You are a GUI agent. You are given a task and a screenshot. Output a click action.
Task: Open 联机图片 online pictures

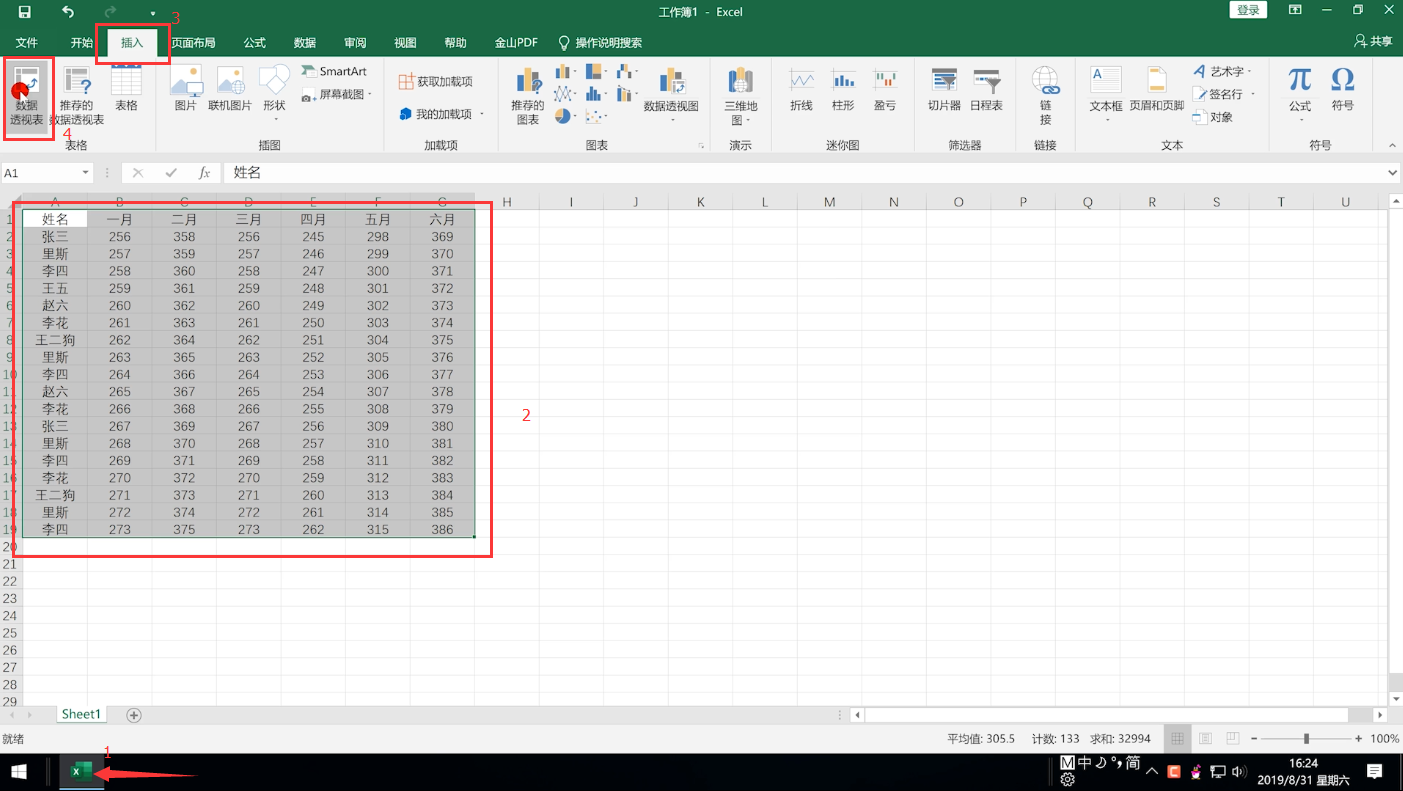point(230,90)
